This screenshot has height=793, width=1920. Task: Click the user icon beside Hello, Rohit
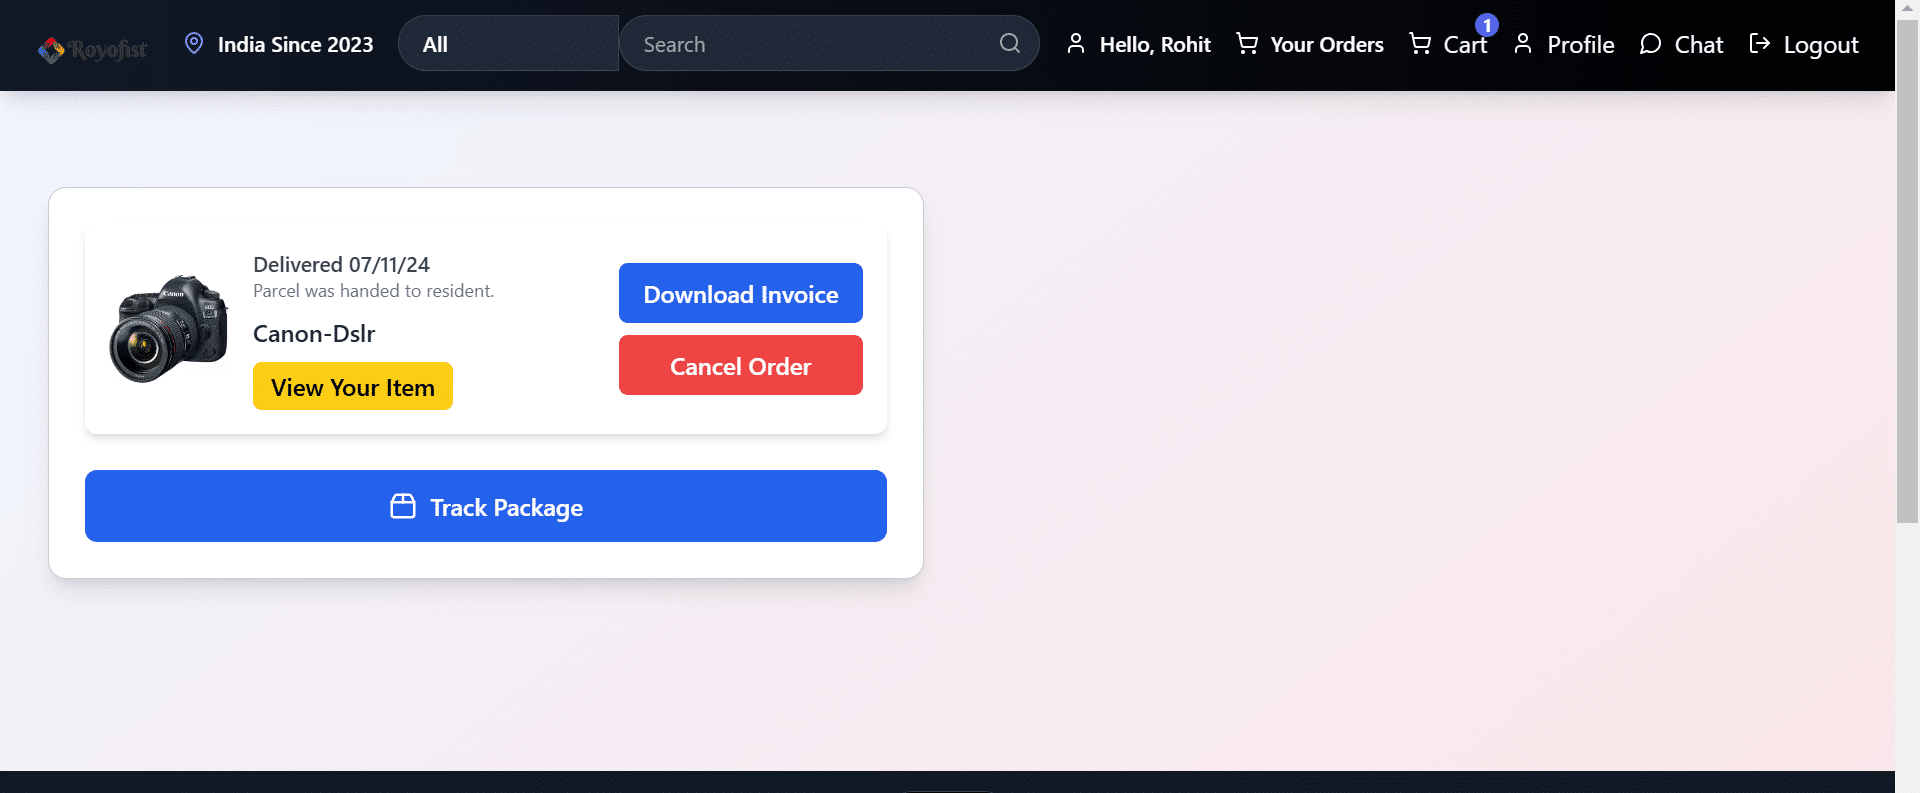(x=1076, y=43)
